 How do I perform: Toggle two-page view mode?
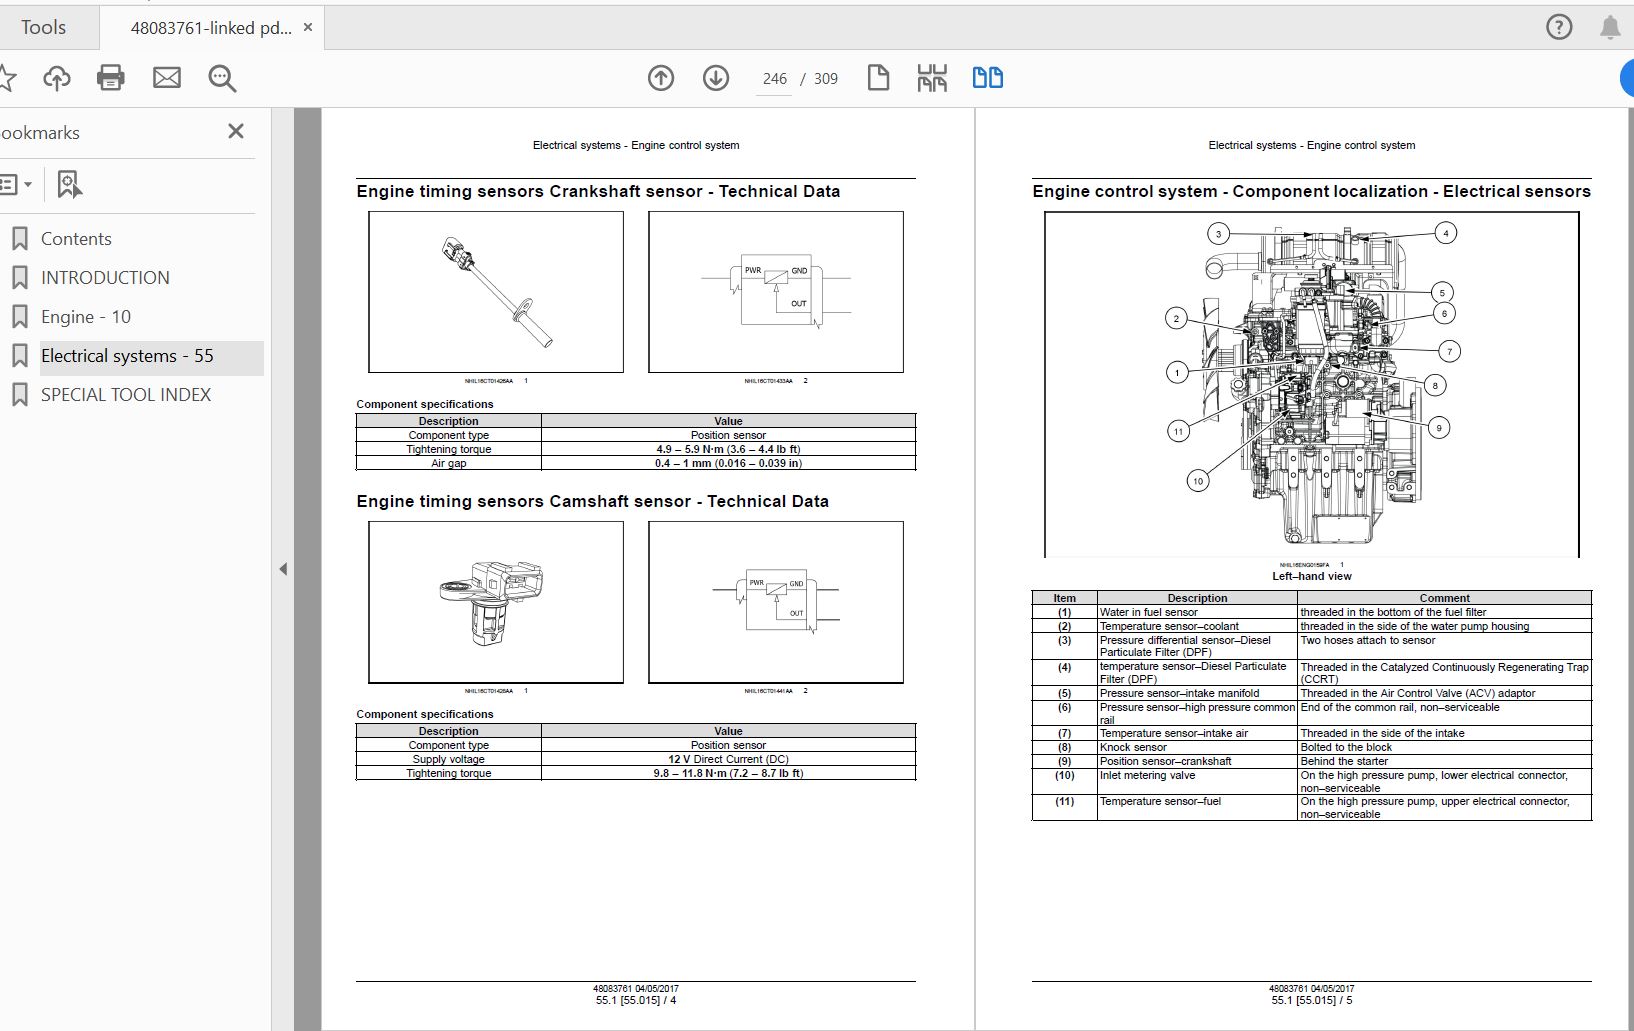click(x=987, y=78)
